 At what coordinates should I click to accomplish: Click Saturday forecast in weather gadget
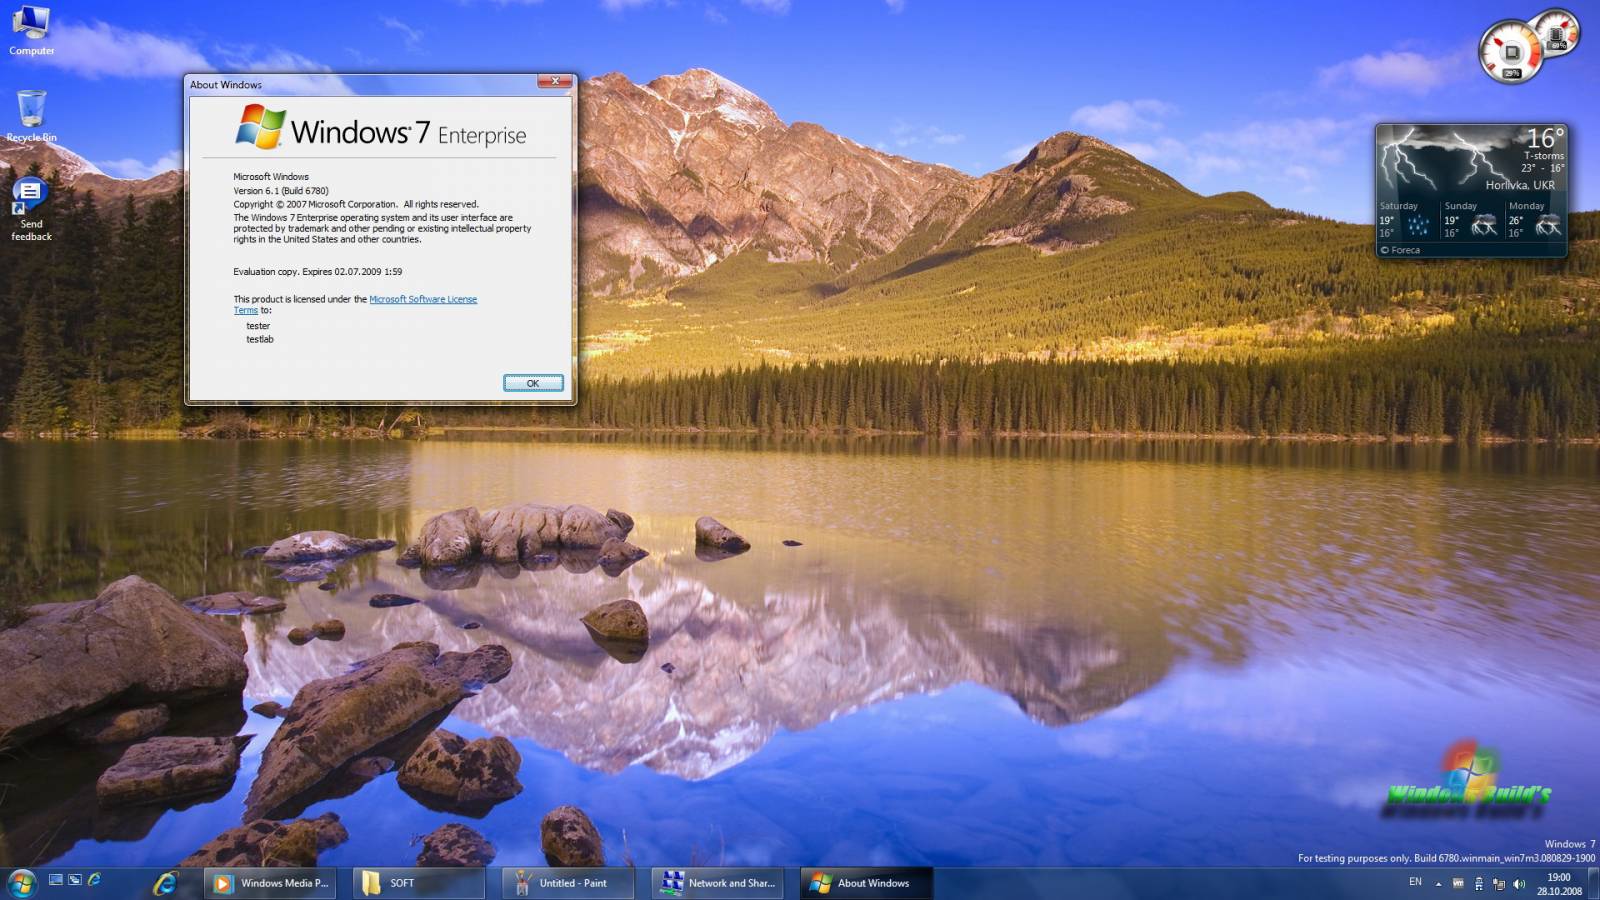point(1407,220)
